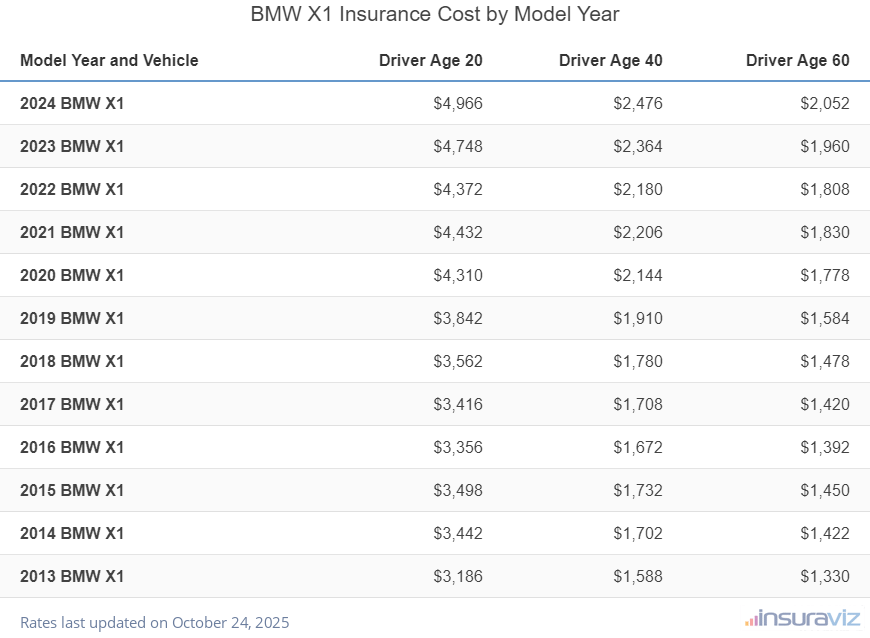Screen dimensions: 870x638
Task: Click the $4,966 age 20 rate
Action: click(x=458, y=103)
